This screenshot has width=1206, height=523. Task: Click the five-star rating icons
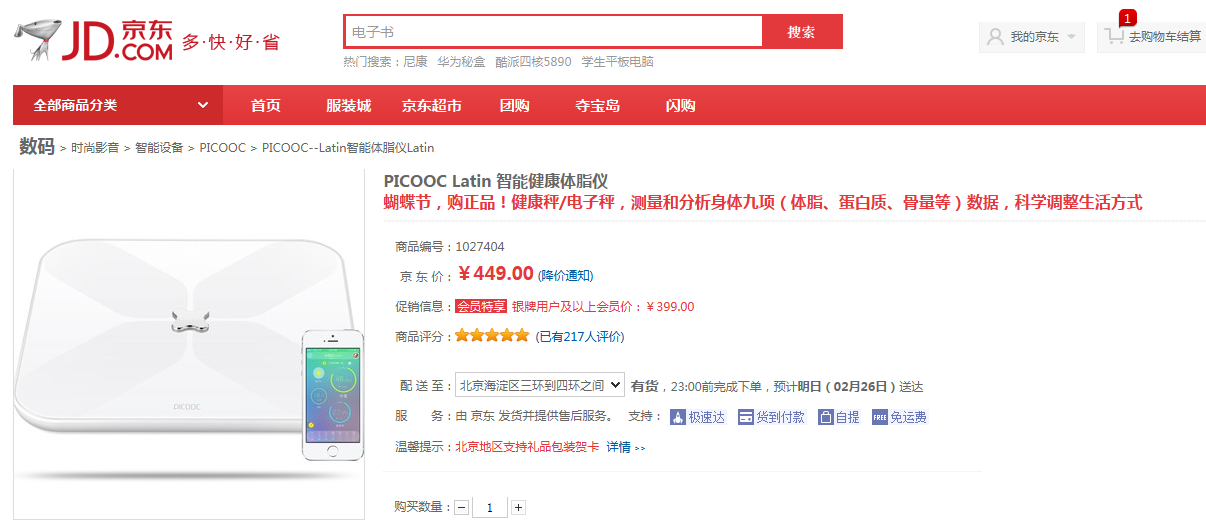[492, 336]
